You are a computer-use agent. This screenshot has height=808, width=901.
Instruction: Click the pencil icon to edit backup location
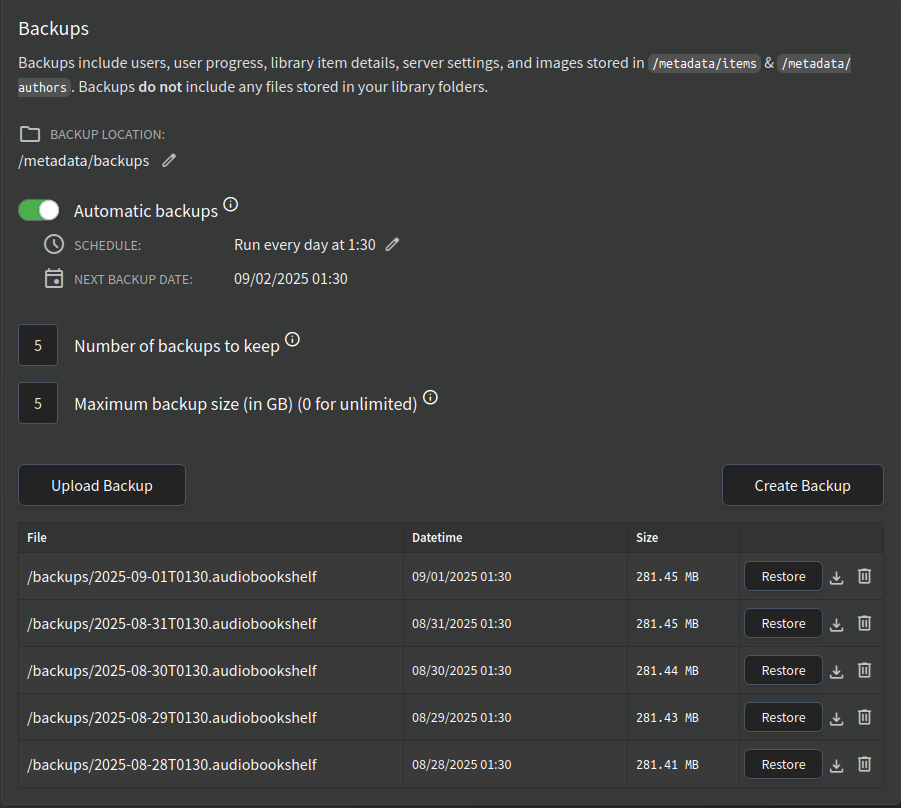coord(168,161)
